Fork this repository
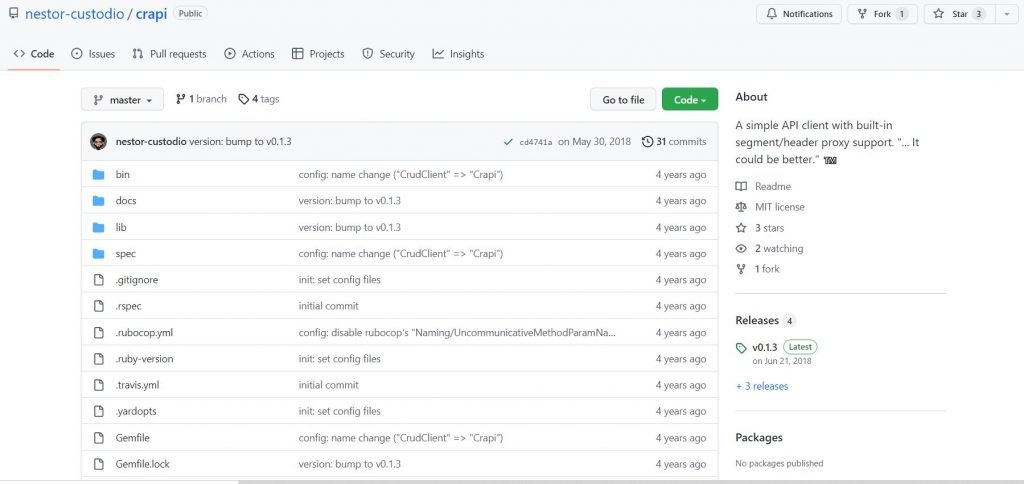 coord(882,14)
